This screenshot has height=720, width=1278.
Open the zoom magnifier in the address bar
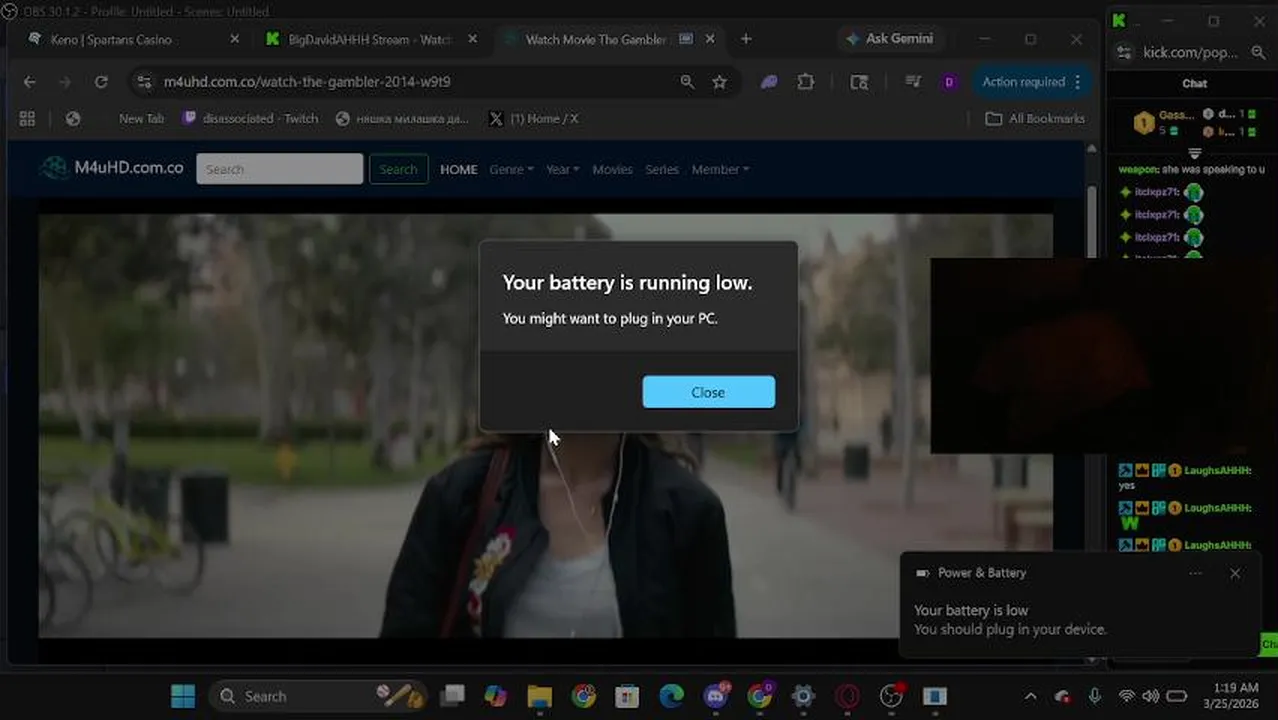pos(687,82)
